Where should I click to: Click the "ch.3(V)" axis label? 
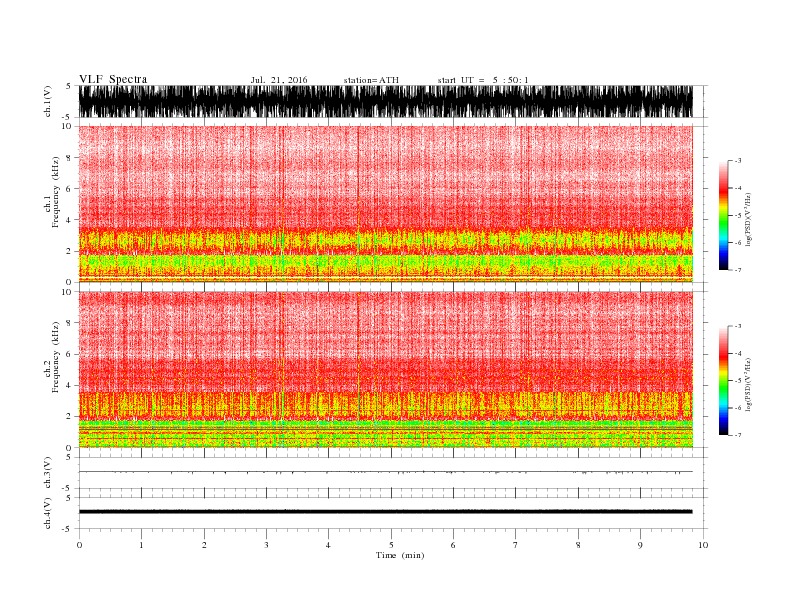tap(47, 472)
